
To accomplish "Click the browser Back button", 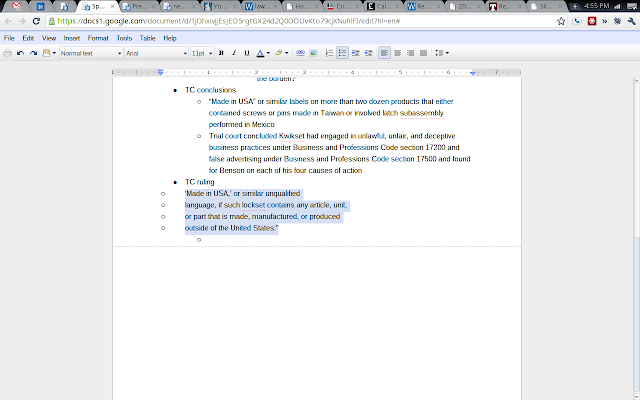I will (9, 21).
